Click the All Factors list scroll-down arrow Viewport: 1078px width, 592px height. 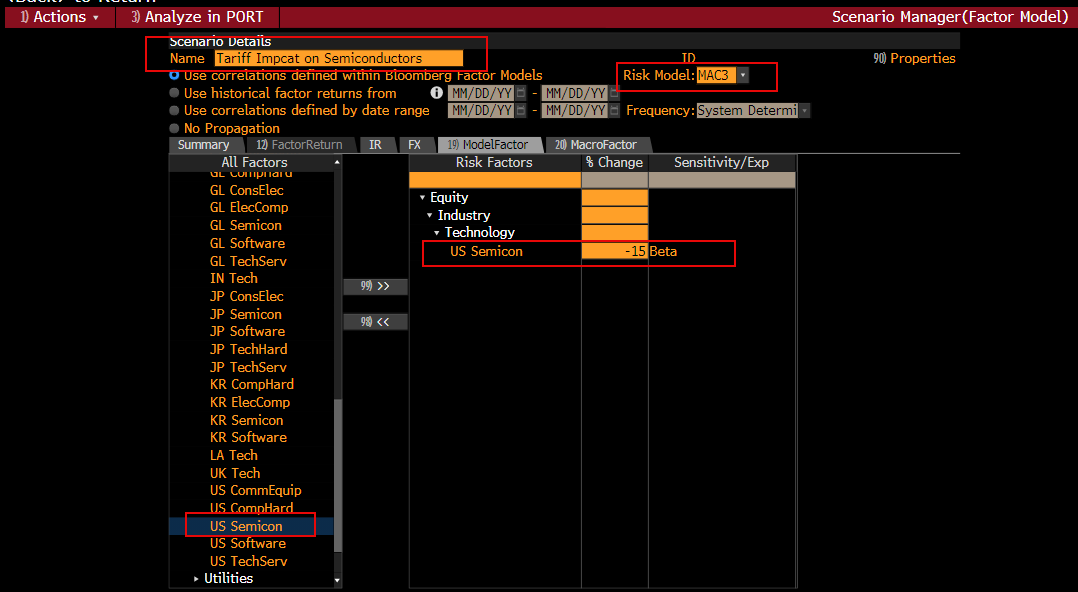[337, 580]
